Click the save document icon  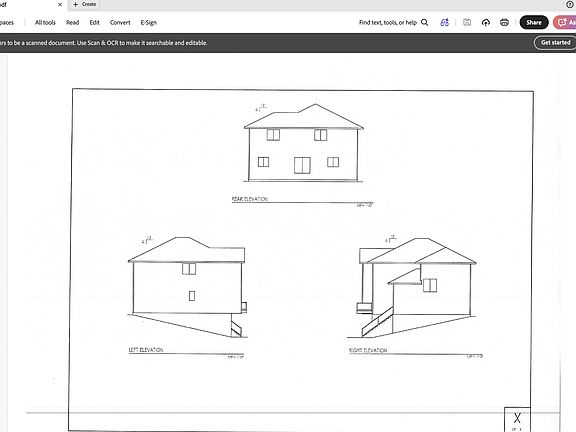(x=467, y=22)
